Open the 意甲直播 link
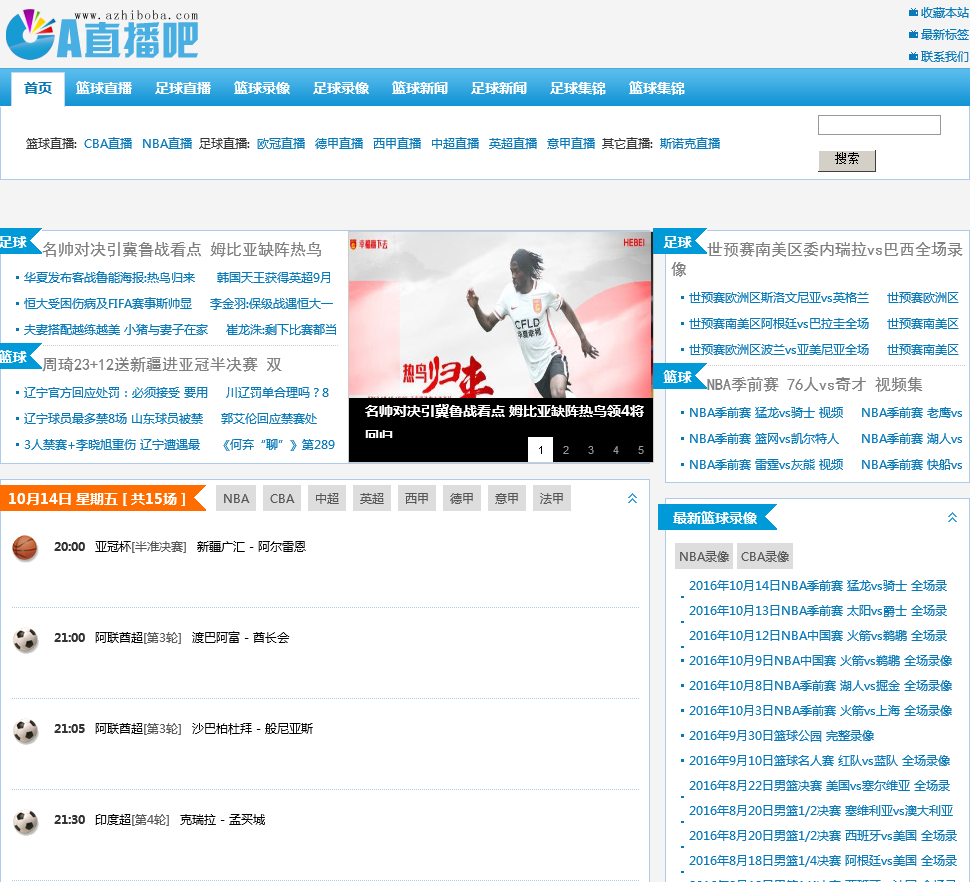Viewport: 970px width, 882px height. (571, 143)
